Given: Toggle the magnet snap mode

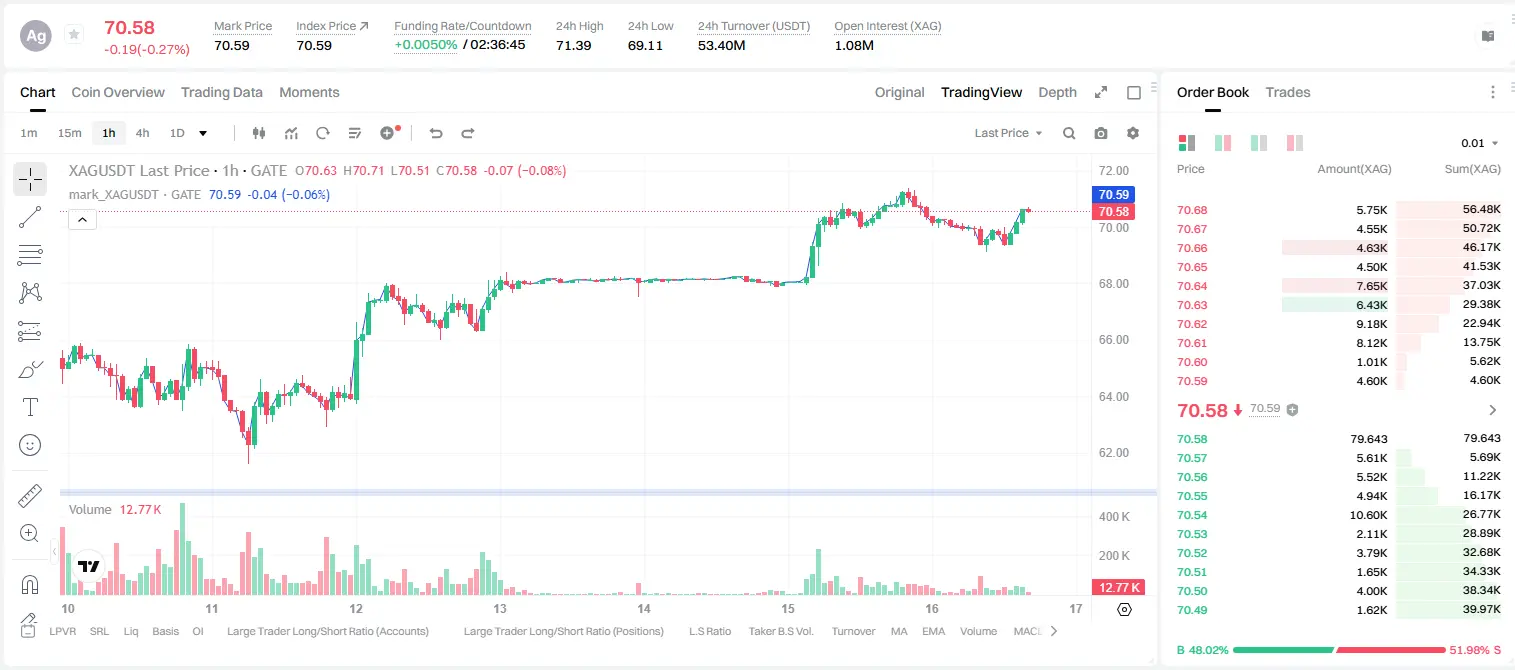Looking at the screenshot, I should point(30,585).
